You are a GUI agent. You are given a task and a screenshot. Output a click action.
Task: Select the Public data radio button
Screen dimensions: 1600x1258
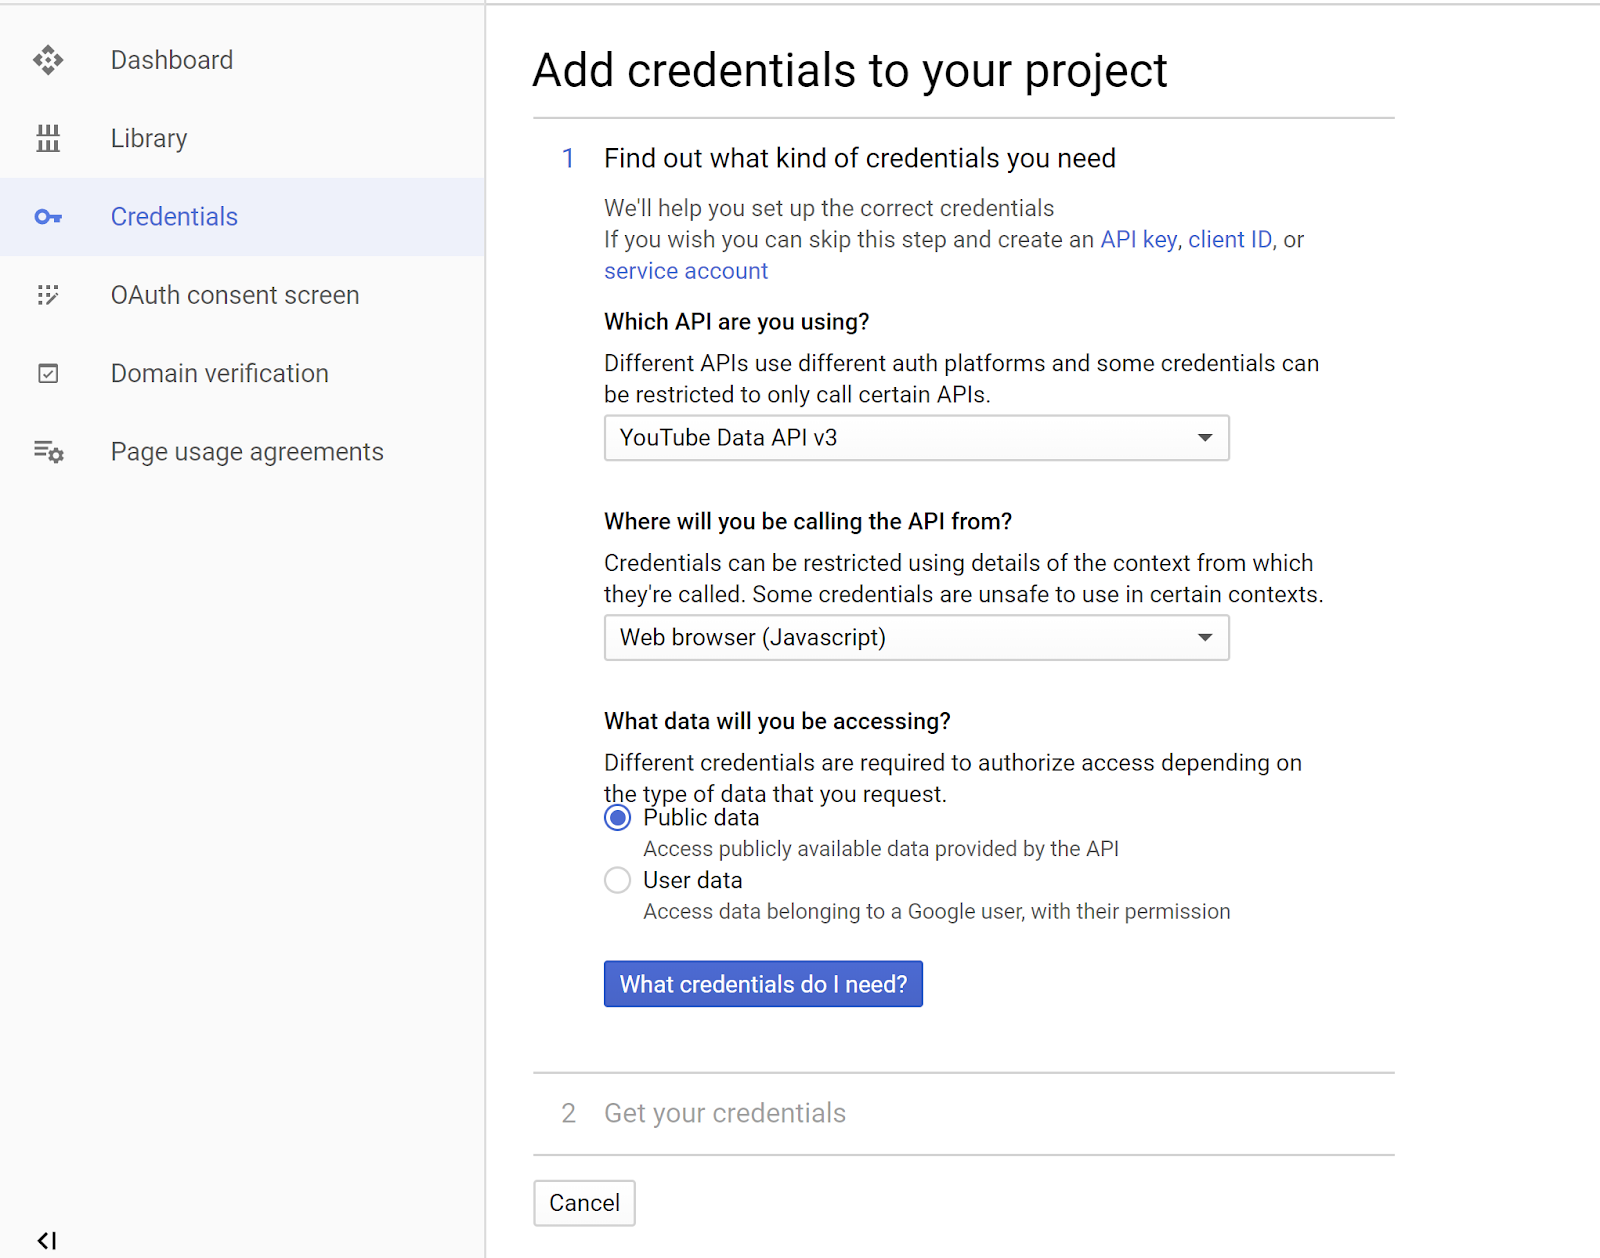(618, 818)
